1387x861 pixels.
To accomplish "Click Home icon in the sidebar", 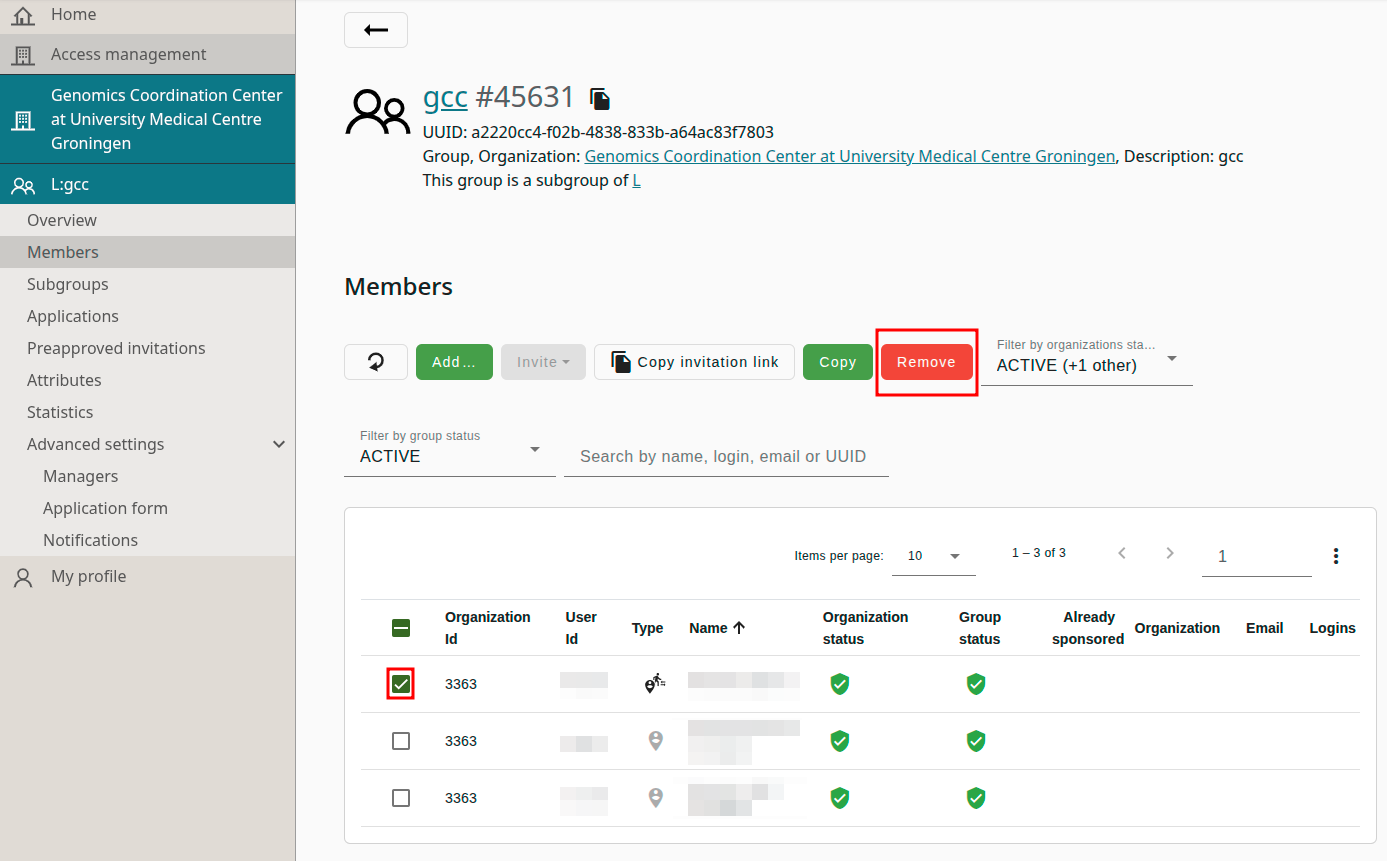I will pos(22,15).
